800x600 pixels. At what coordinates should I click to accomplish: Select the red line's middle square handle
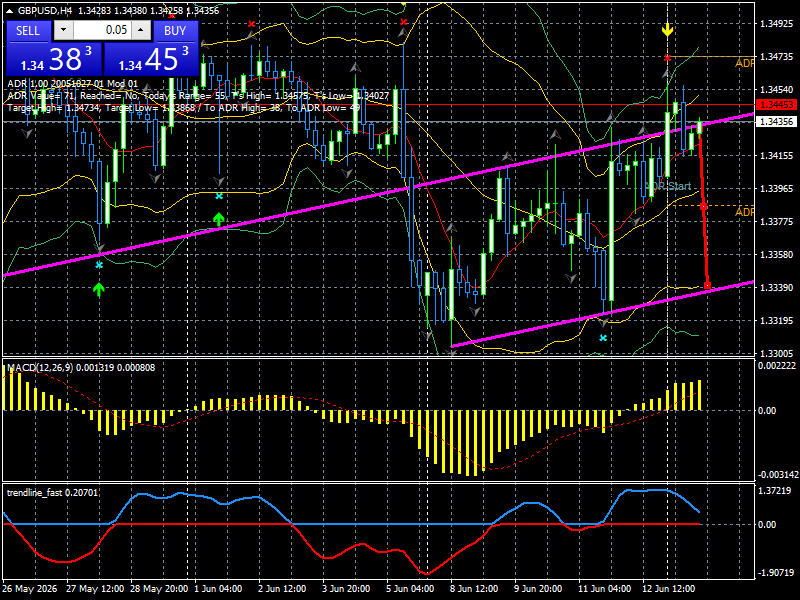click(704, 207)
